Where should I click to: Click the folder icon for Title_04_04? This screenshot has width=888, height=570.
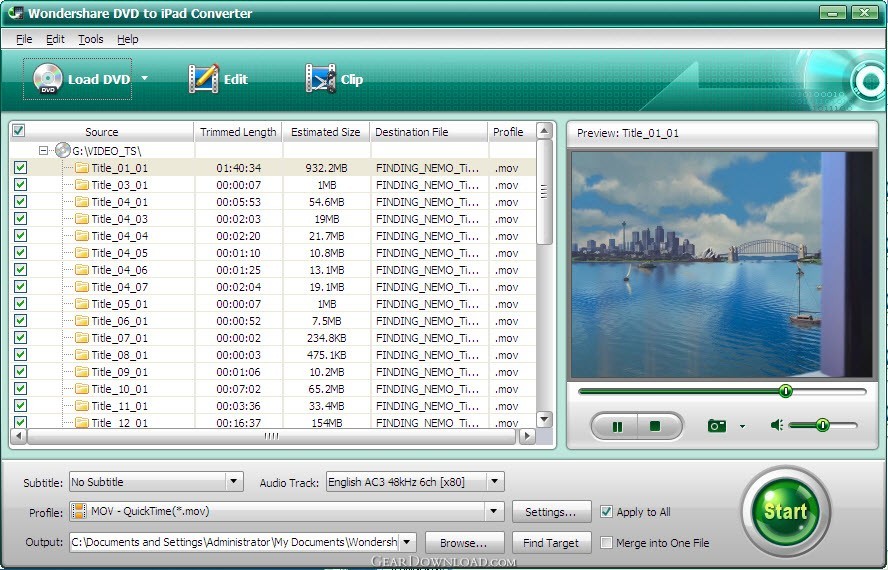(82, 236)
